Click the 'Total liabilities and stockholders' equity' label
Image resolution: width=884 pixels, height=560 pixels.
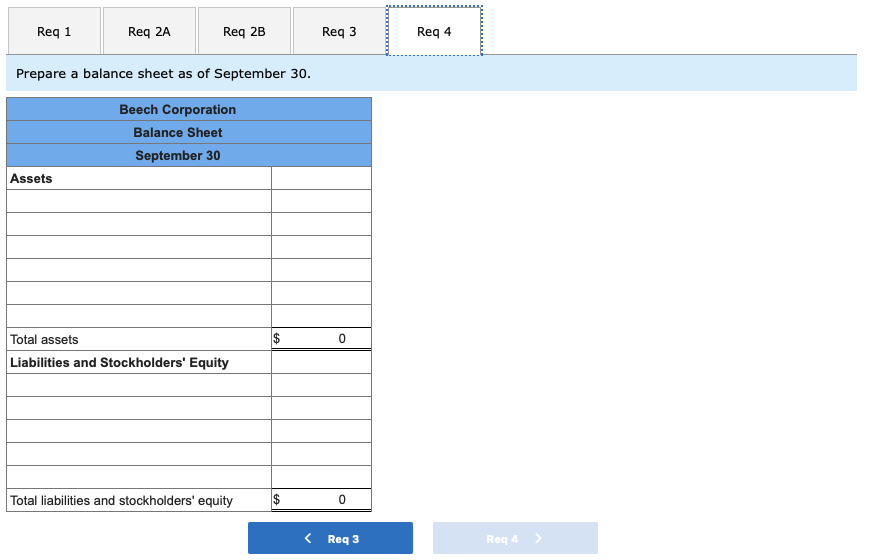click(121, 500)
